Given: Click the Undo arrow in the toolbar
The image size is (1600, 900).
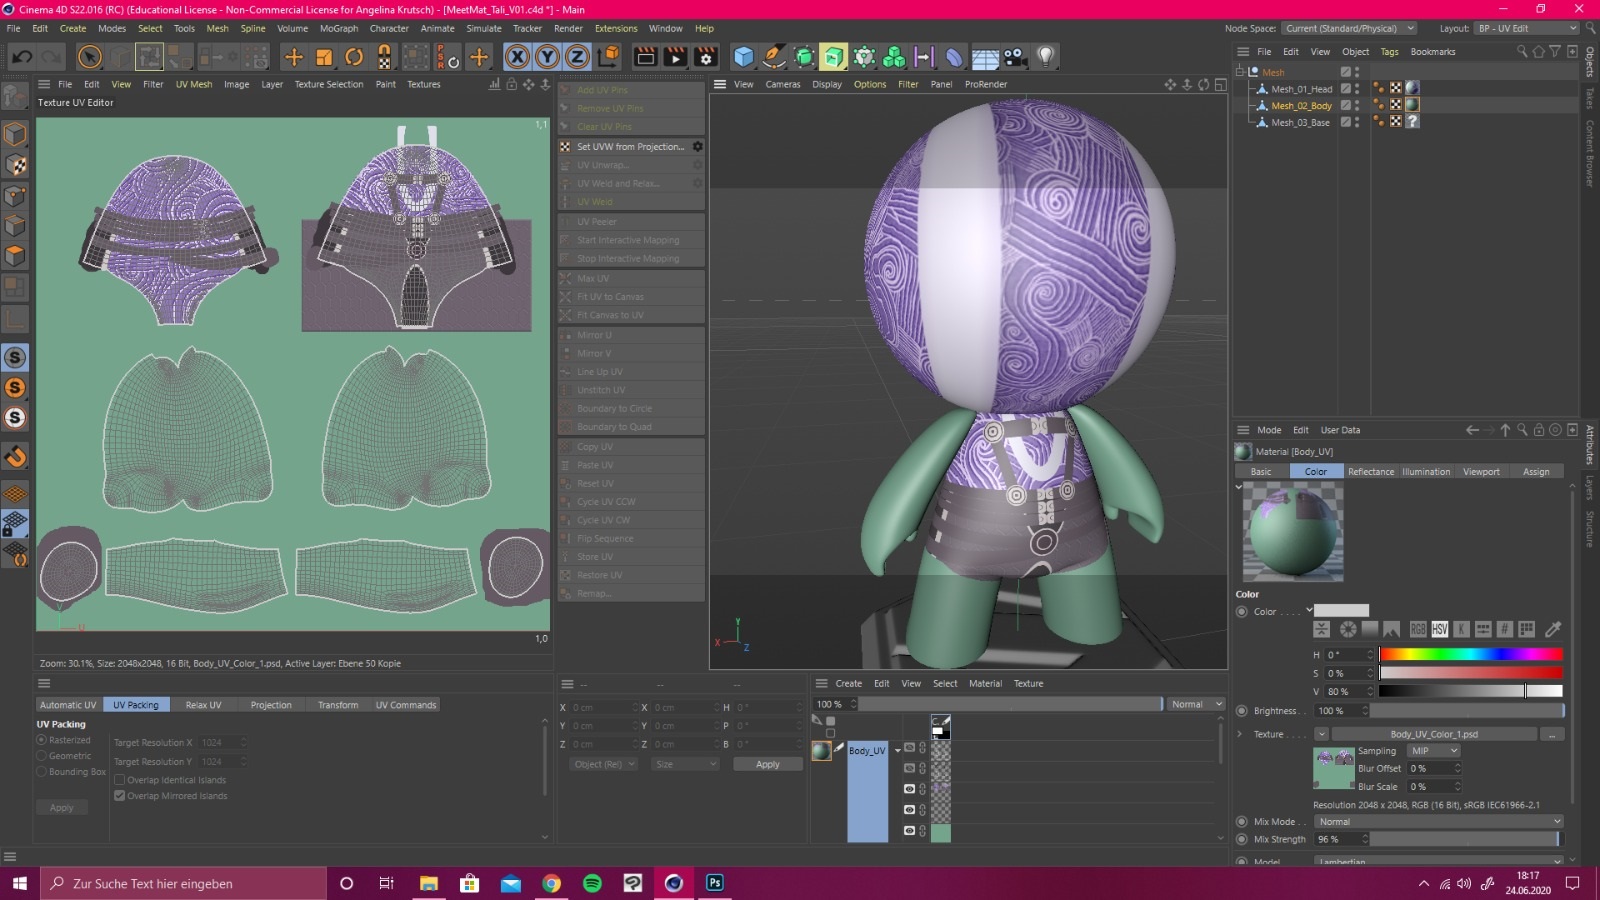Looking at the screenshot, I should (x=21, y=57).
